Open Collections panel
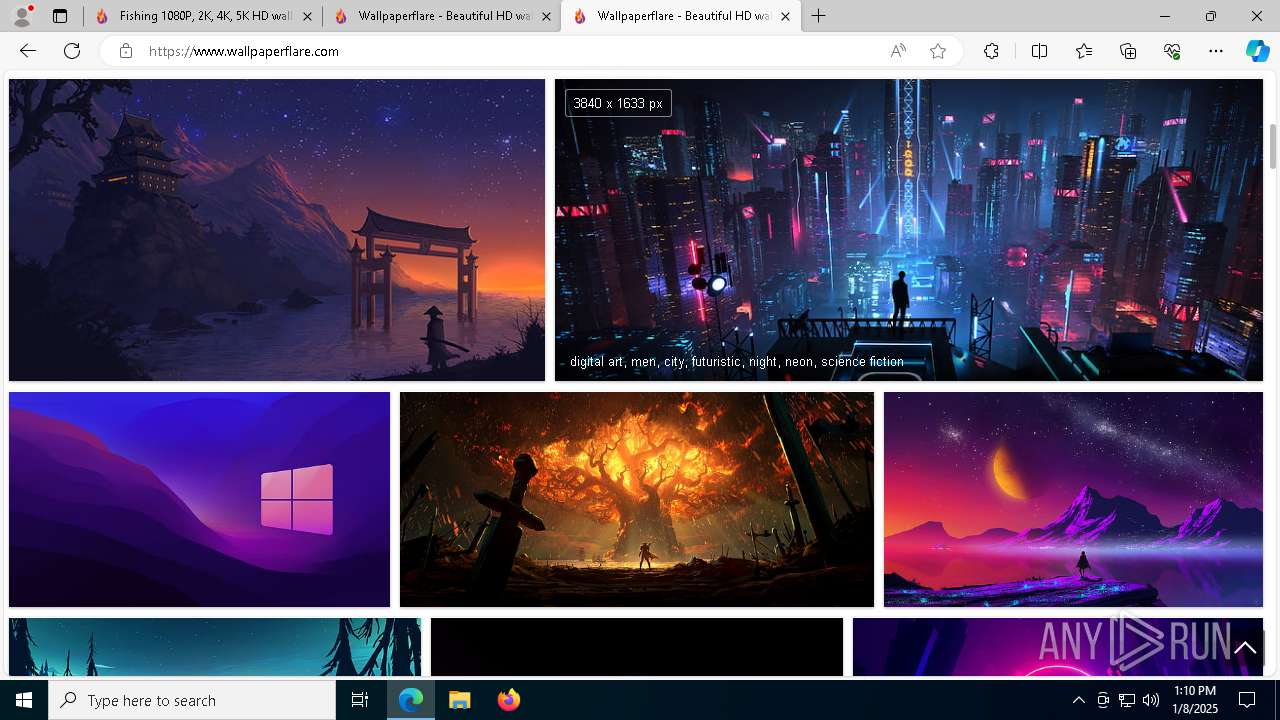 coord(1128,51)
